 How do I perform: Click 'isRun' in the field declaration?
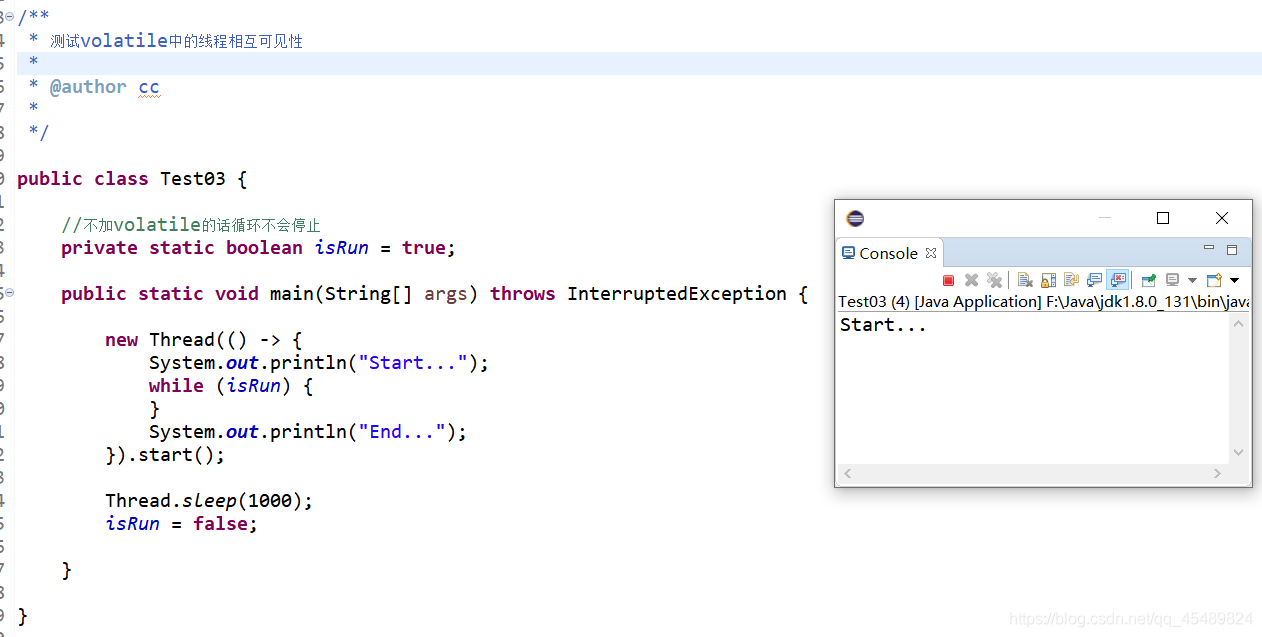tap(342, 248)
